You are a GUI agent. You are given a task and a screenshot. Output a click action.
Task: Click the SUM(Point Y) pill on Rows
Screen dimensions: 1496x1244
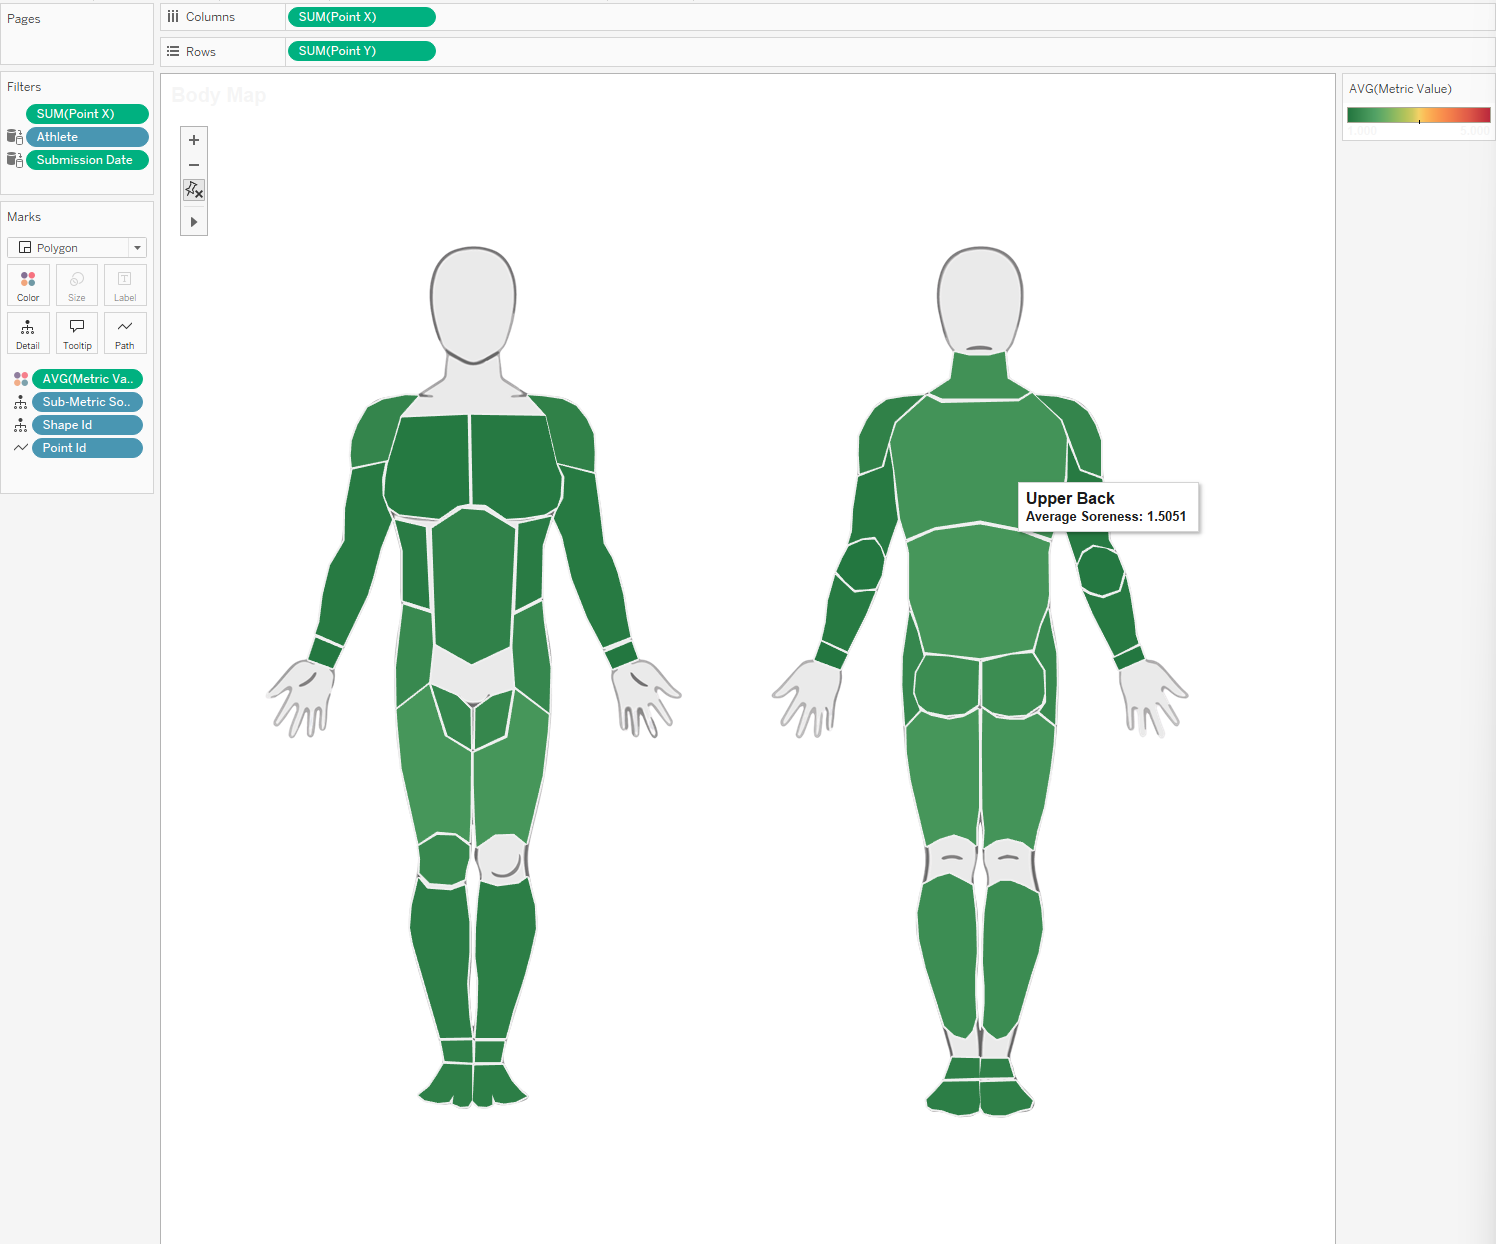(361, 50)
